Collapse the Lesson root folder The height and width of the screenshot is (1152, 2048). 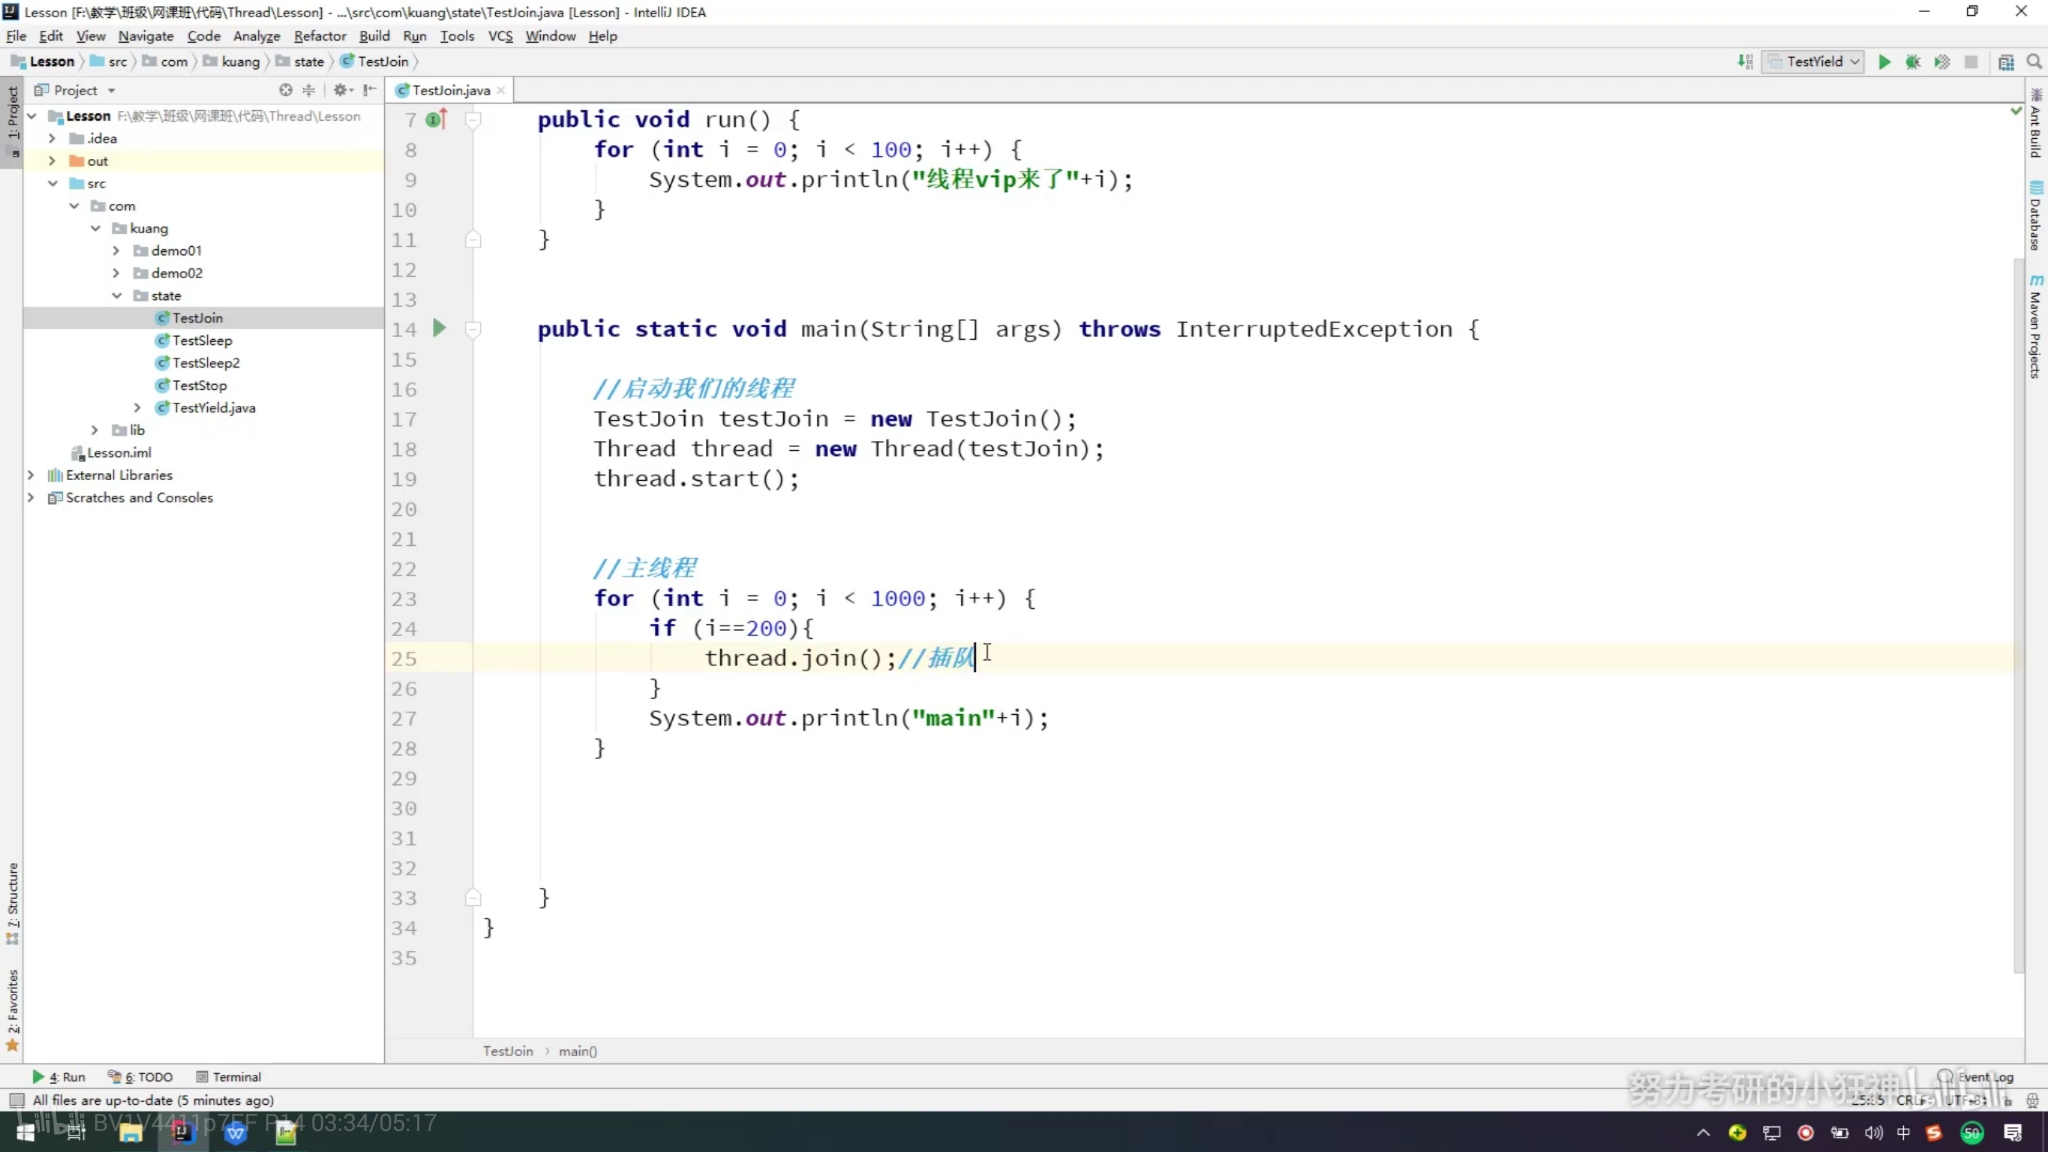click(32, 116)
